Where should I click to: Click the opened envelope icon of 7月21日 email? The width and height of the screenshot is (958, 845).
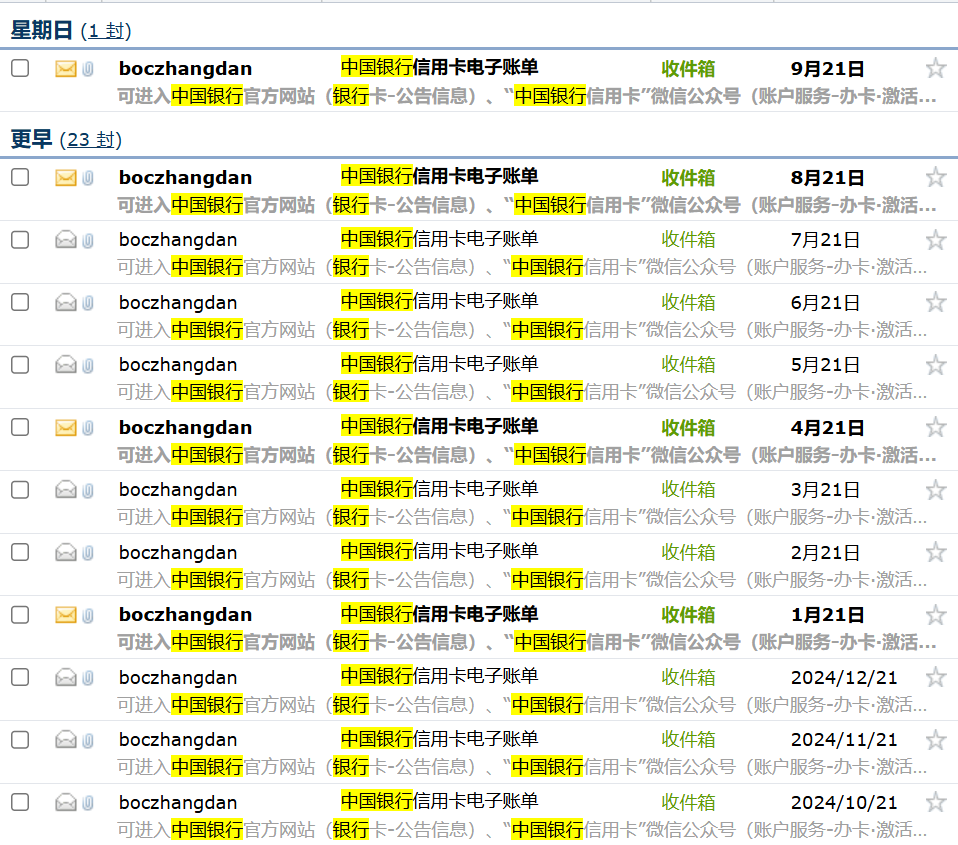pyautogui.click(x=66, y=240)
